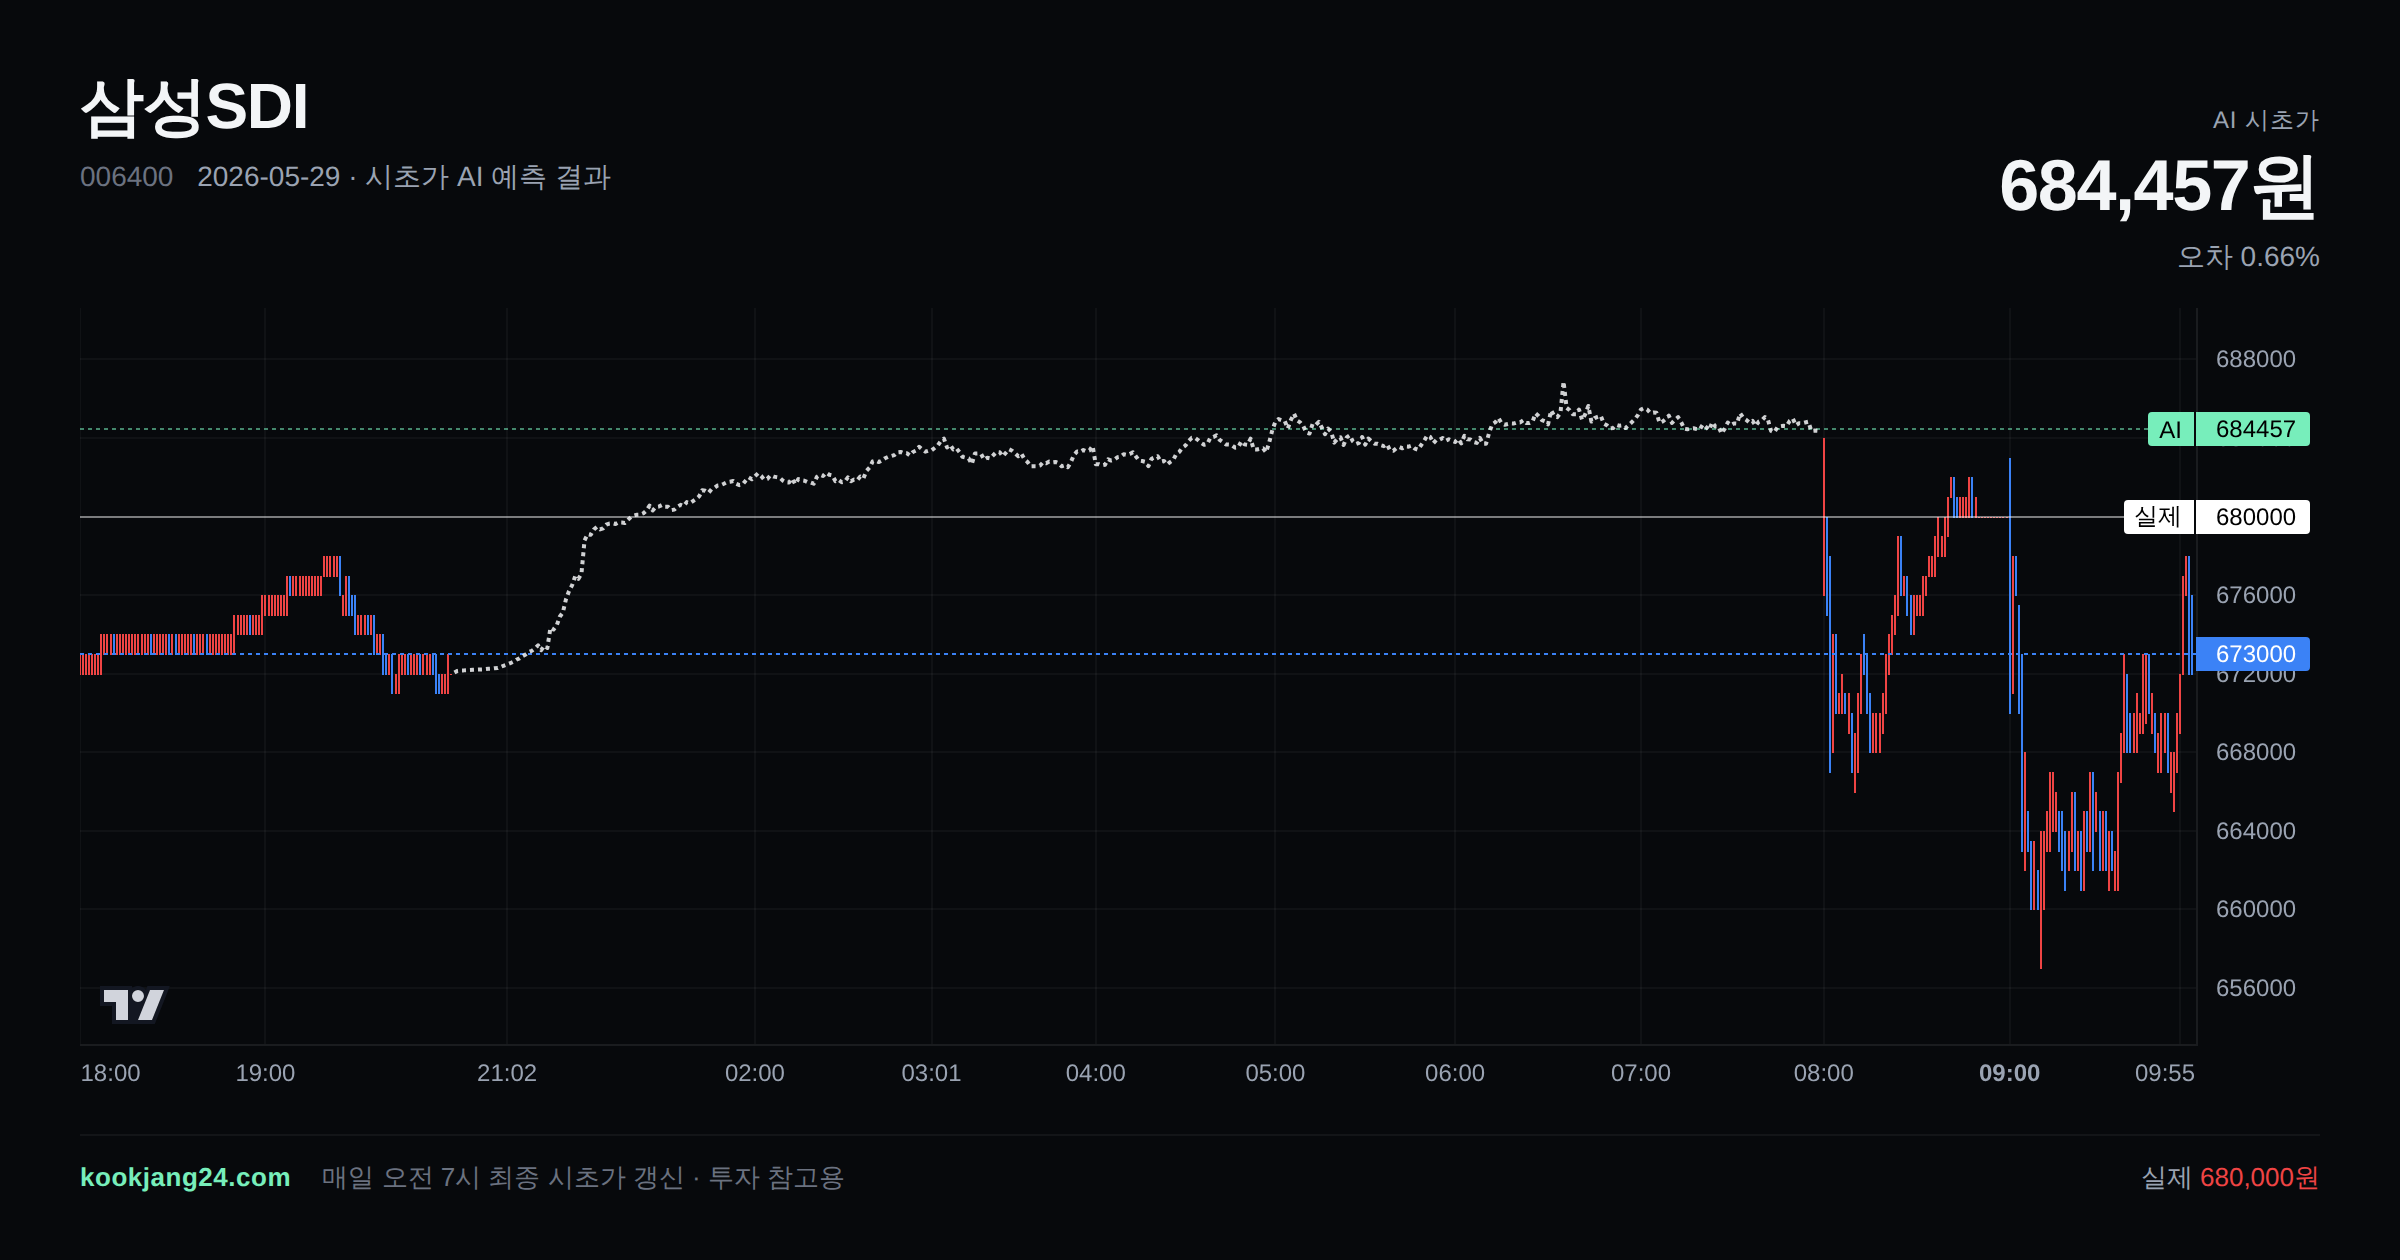2400x1260 pixels.
Task: Click the 03:01 time axis label
Action: [931, 1073]
